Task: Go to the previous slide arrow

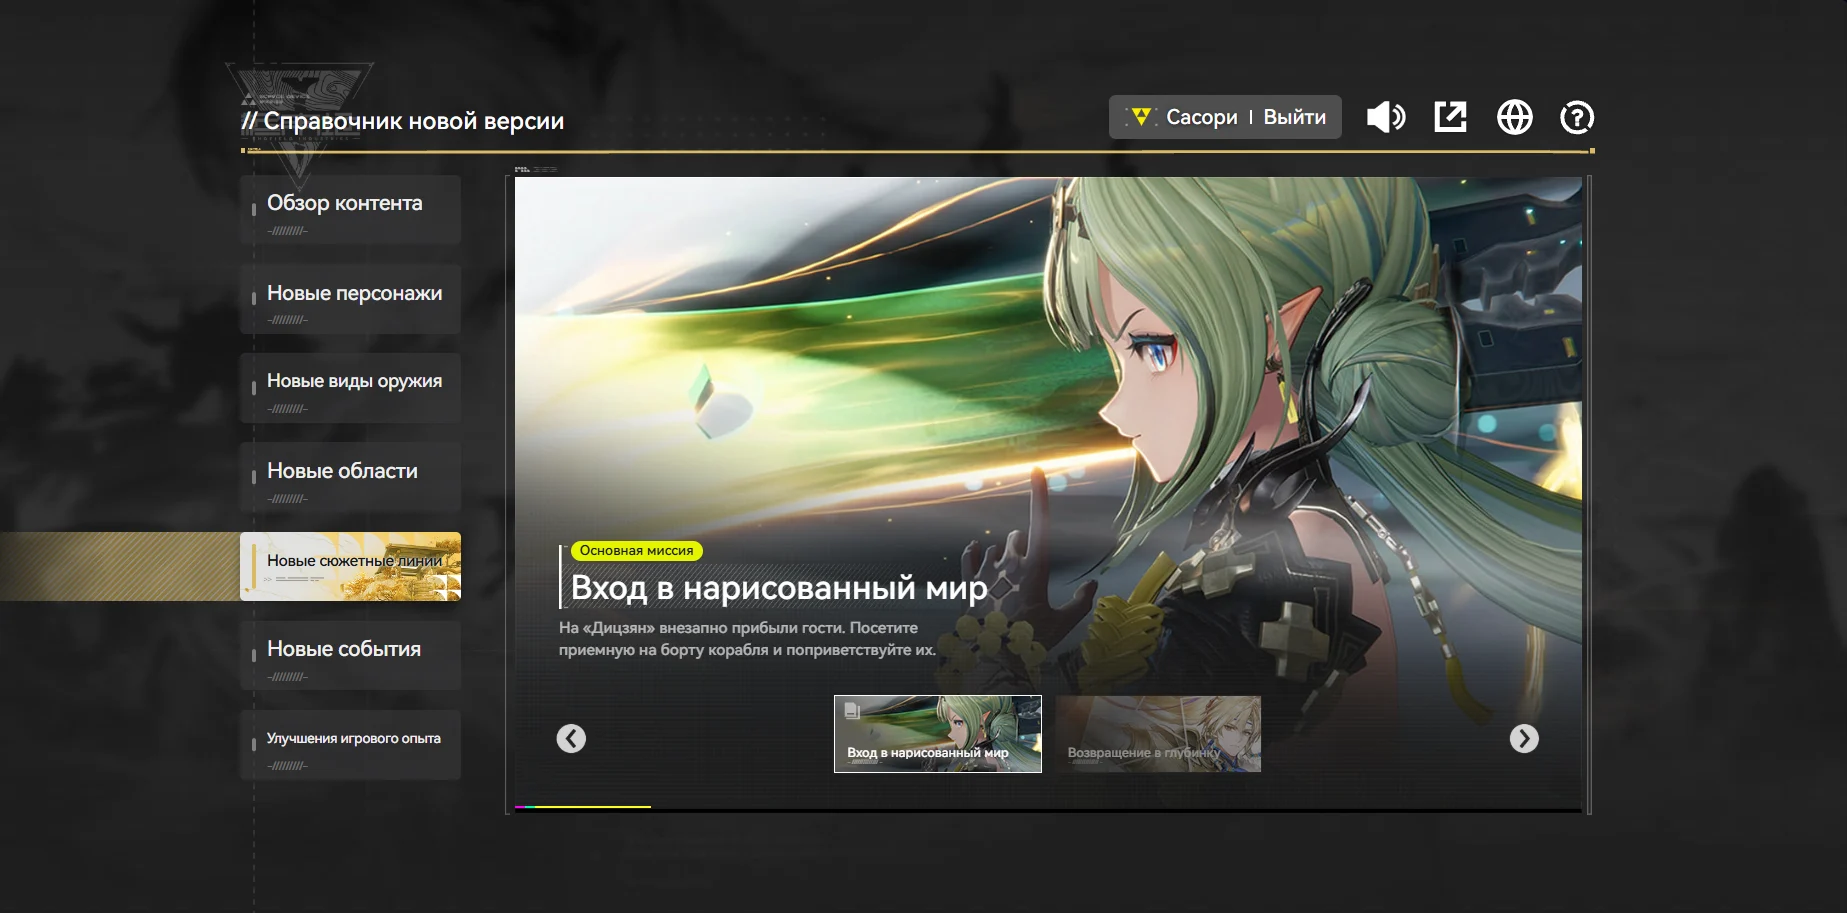Action: pos(571,738)
